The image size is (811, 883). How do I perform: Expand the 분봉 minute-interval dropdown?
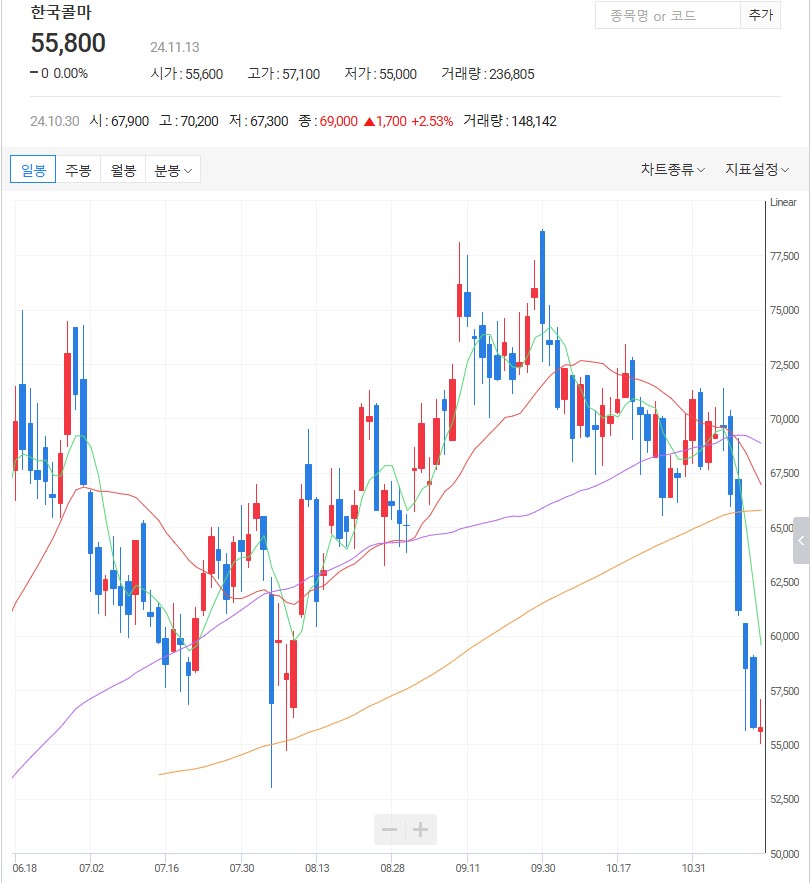coord(173,170)
